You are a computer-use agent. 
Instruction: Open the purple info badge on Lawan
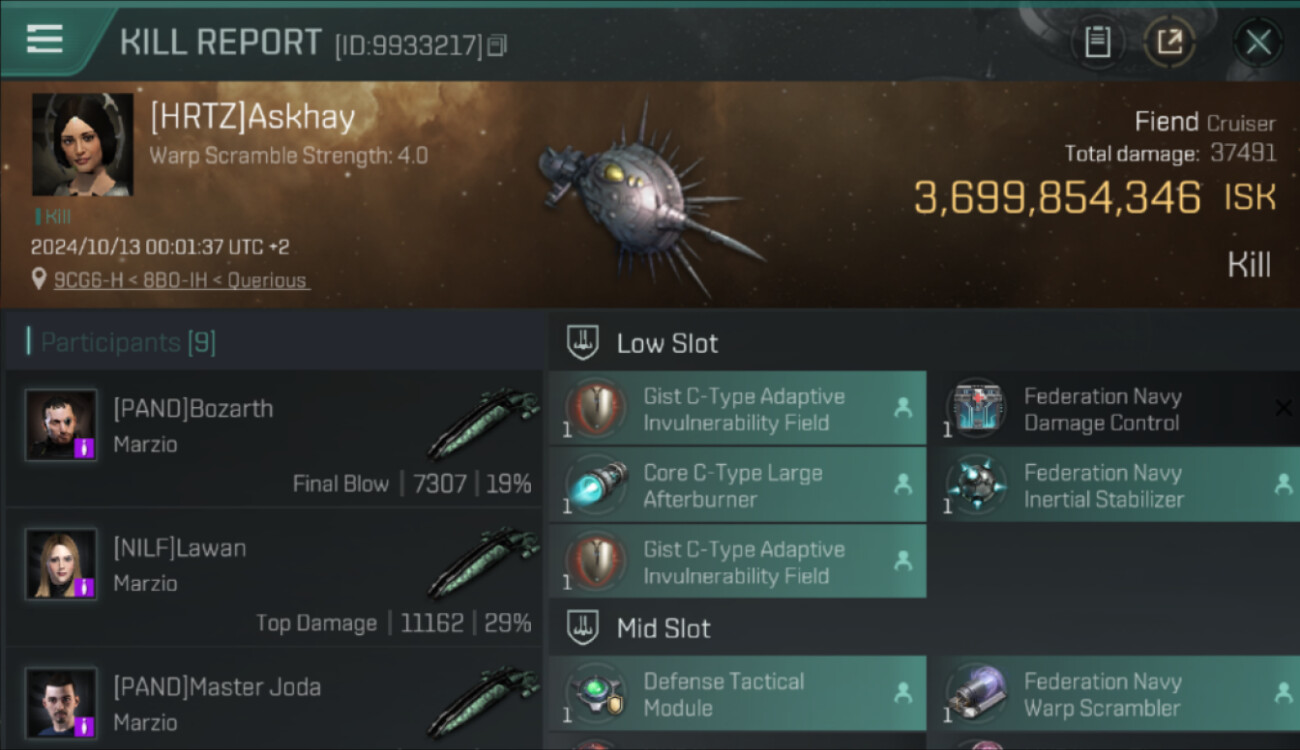click(84, 587)
